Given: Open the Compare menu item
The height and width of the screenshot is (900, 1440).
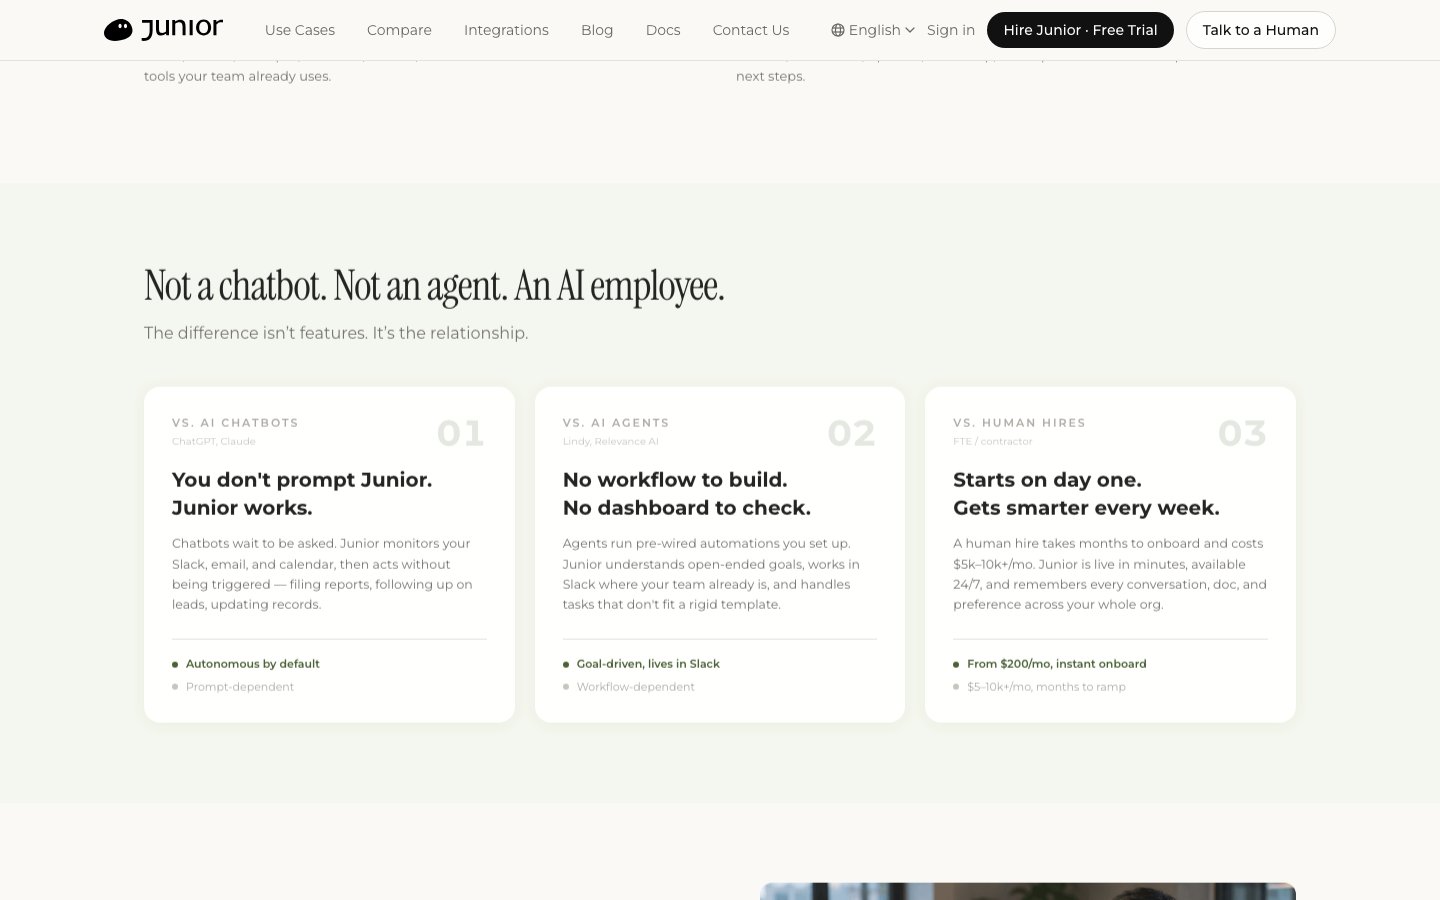Looking at the screenshot, I should point(399,30).
